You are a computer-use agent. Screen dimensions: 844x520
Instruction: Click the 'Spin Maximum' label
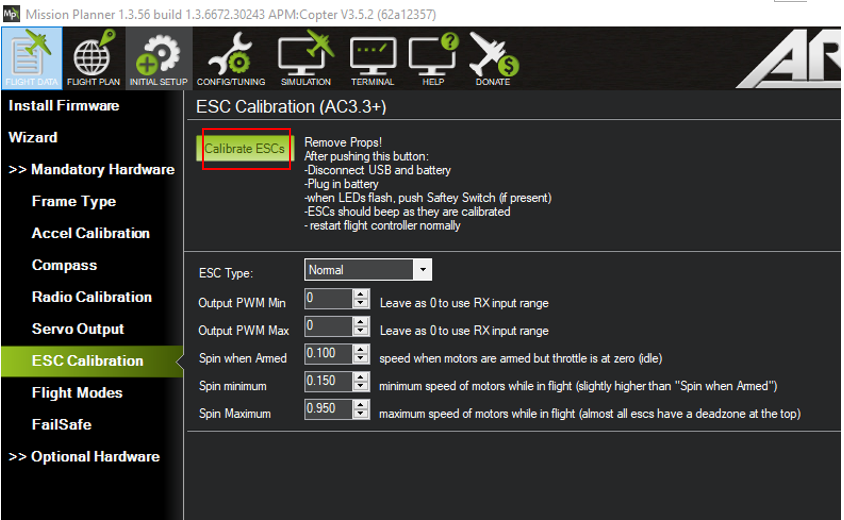[235, 413]
